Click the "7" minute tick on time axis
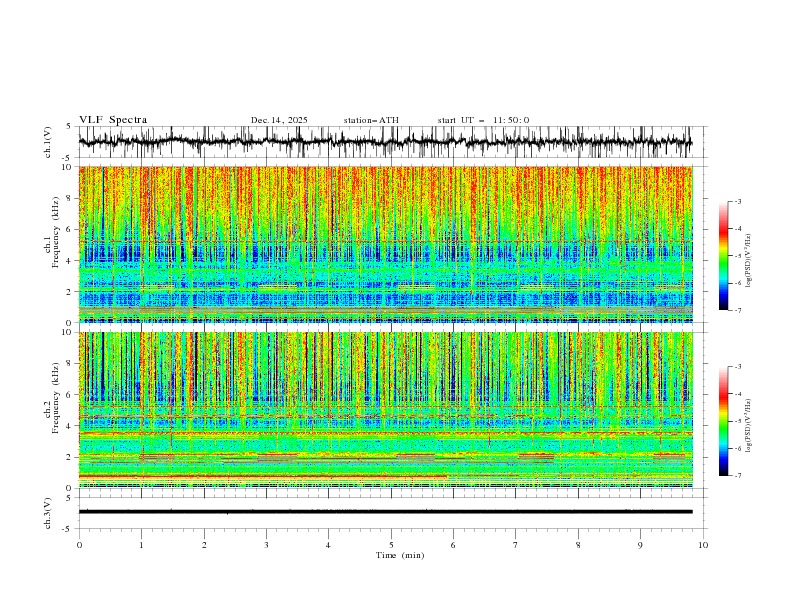This screenshot has width=792, height=612. tap(516, 545)
